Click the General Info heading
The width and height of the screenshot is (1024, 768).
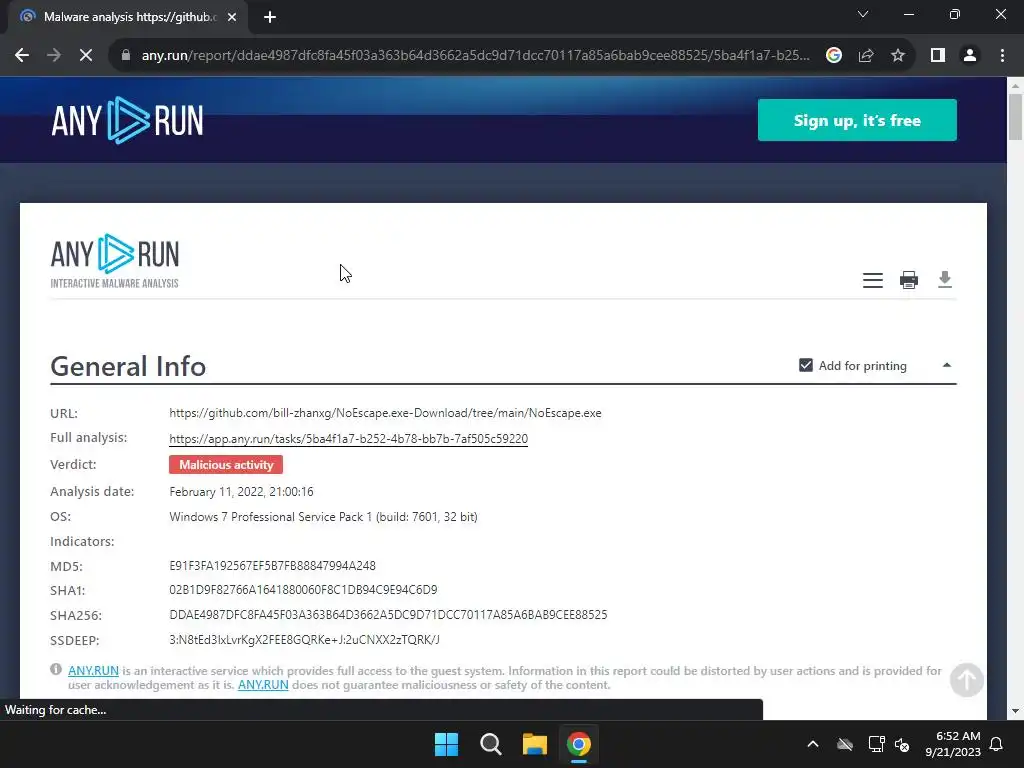tap(128, 366)
